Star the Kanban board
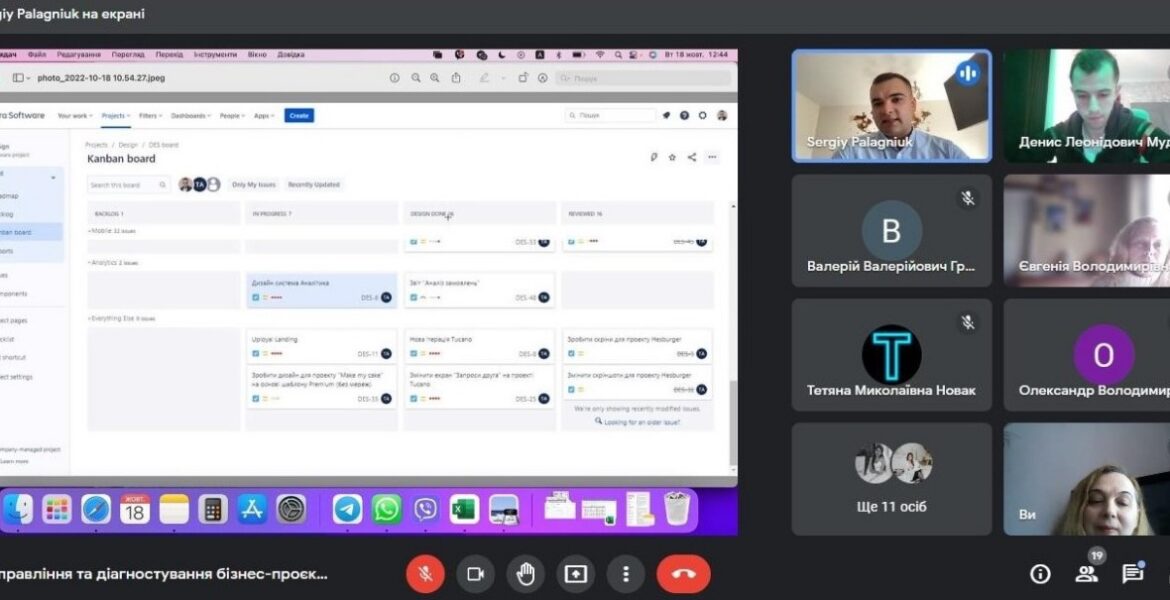The height and width of the screenshot is (600, 1170). (672, 157)
